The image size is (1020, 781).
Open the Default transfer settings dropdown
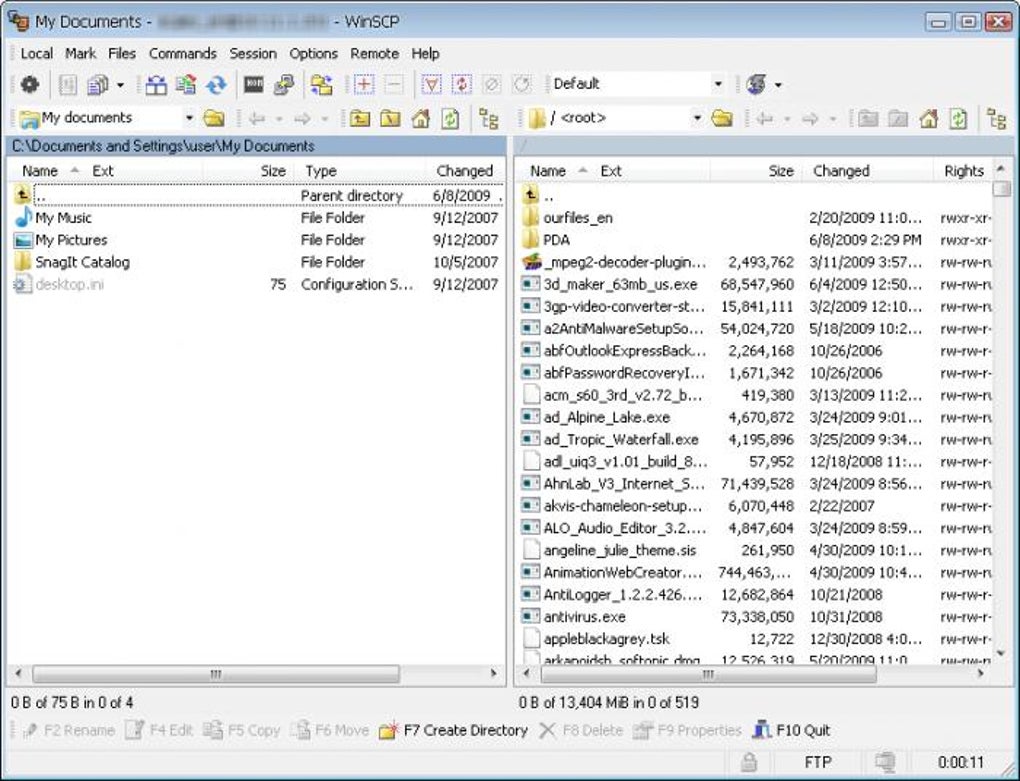pos(718,85)
